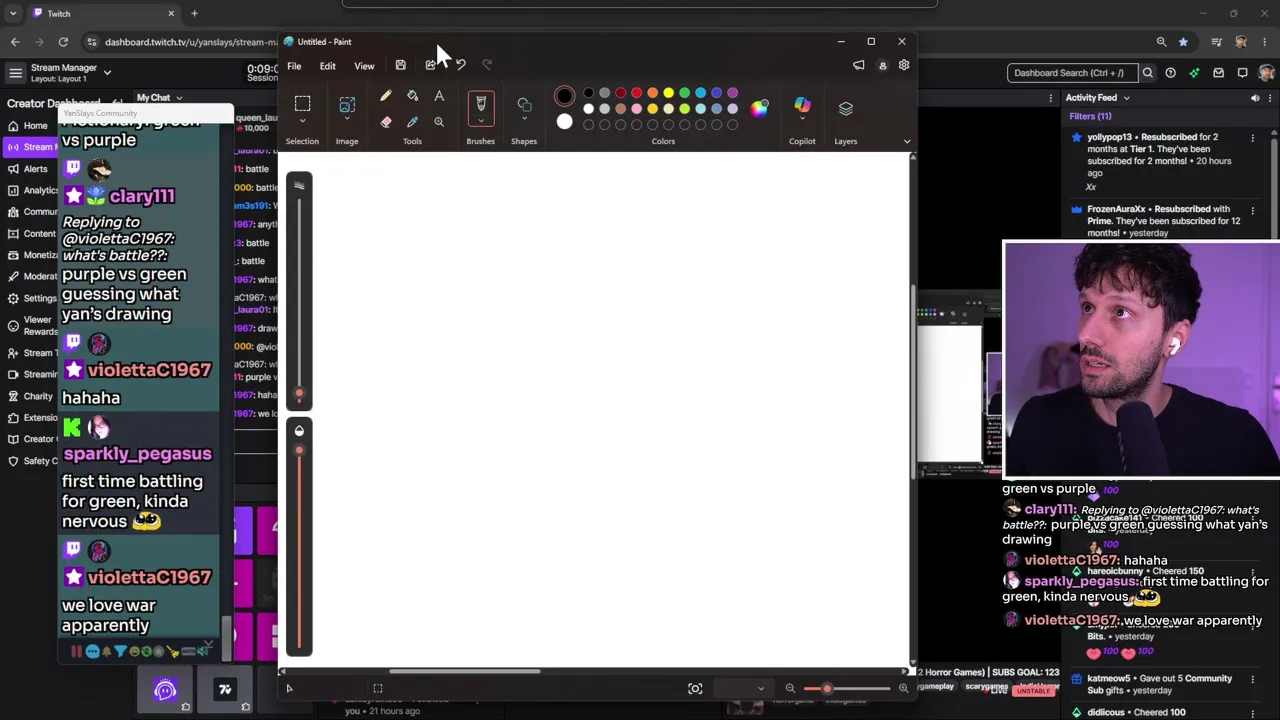Select the black primary color circle
Image resolution: width=1280 pixels, height=720 pixels.
coord(564,97)
